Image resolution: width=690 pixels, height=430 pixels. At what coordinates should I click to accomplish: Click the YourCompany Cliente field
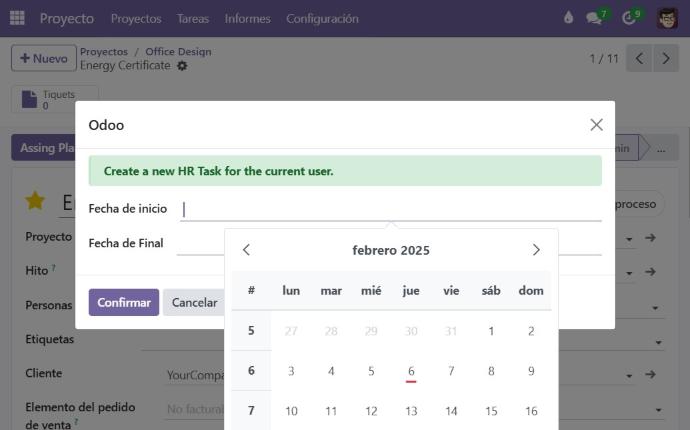196,375
